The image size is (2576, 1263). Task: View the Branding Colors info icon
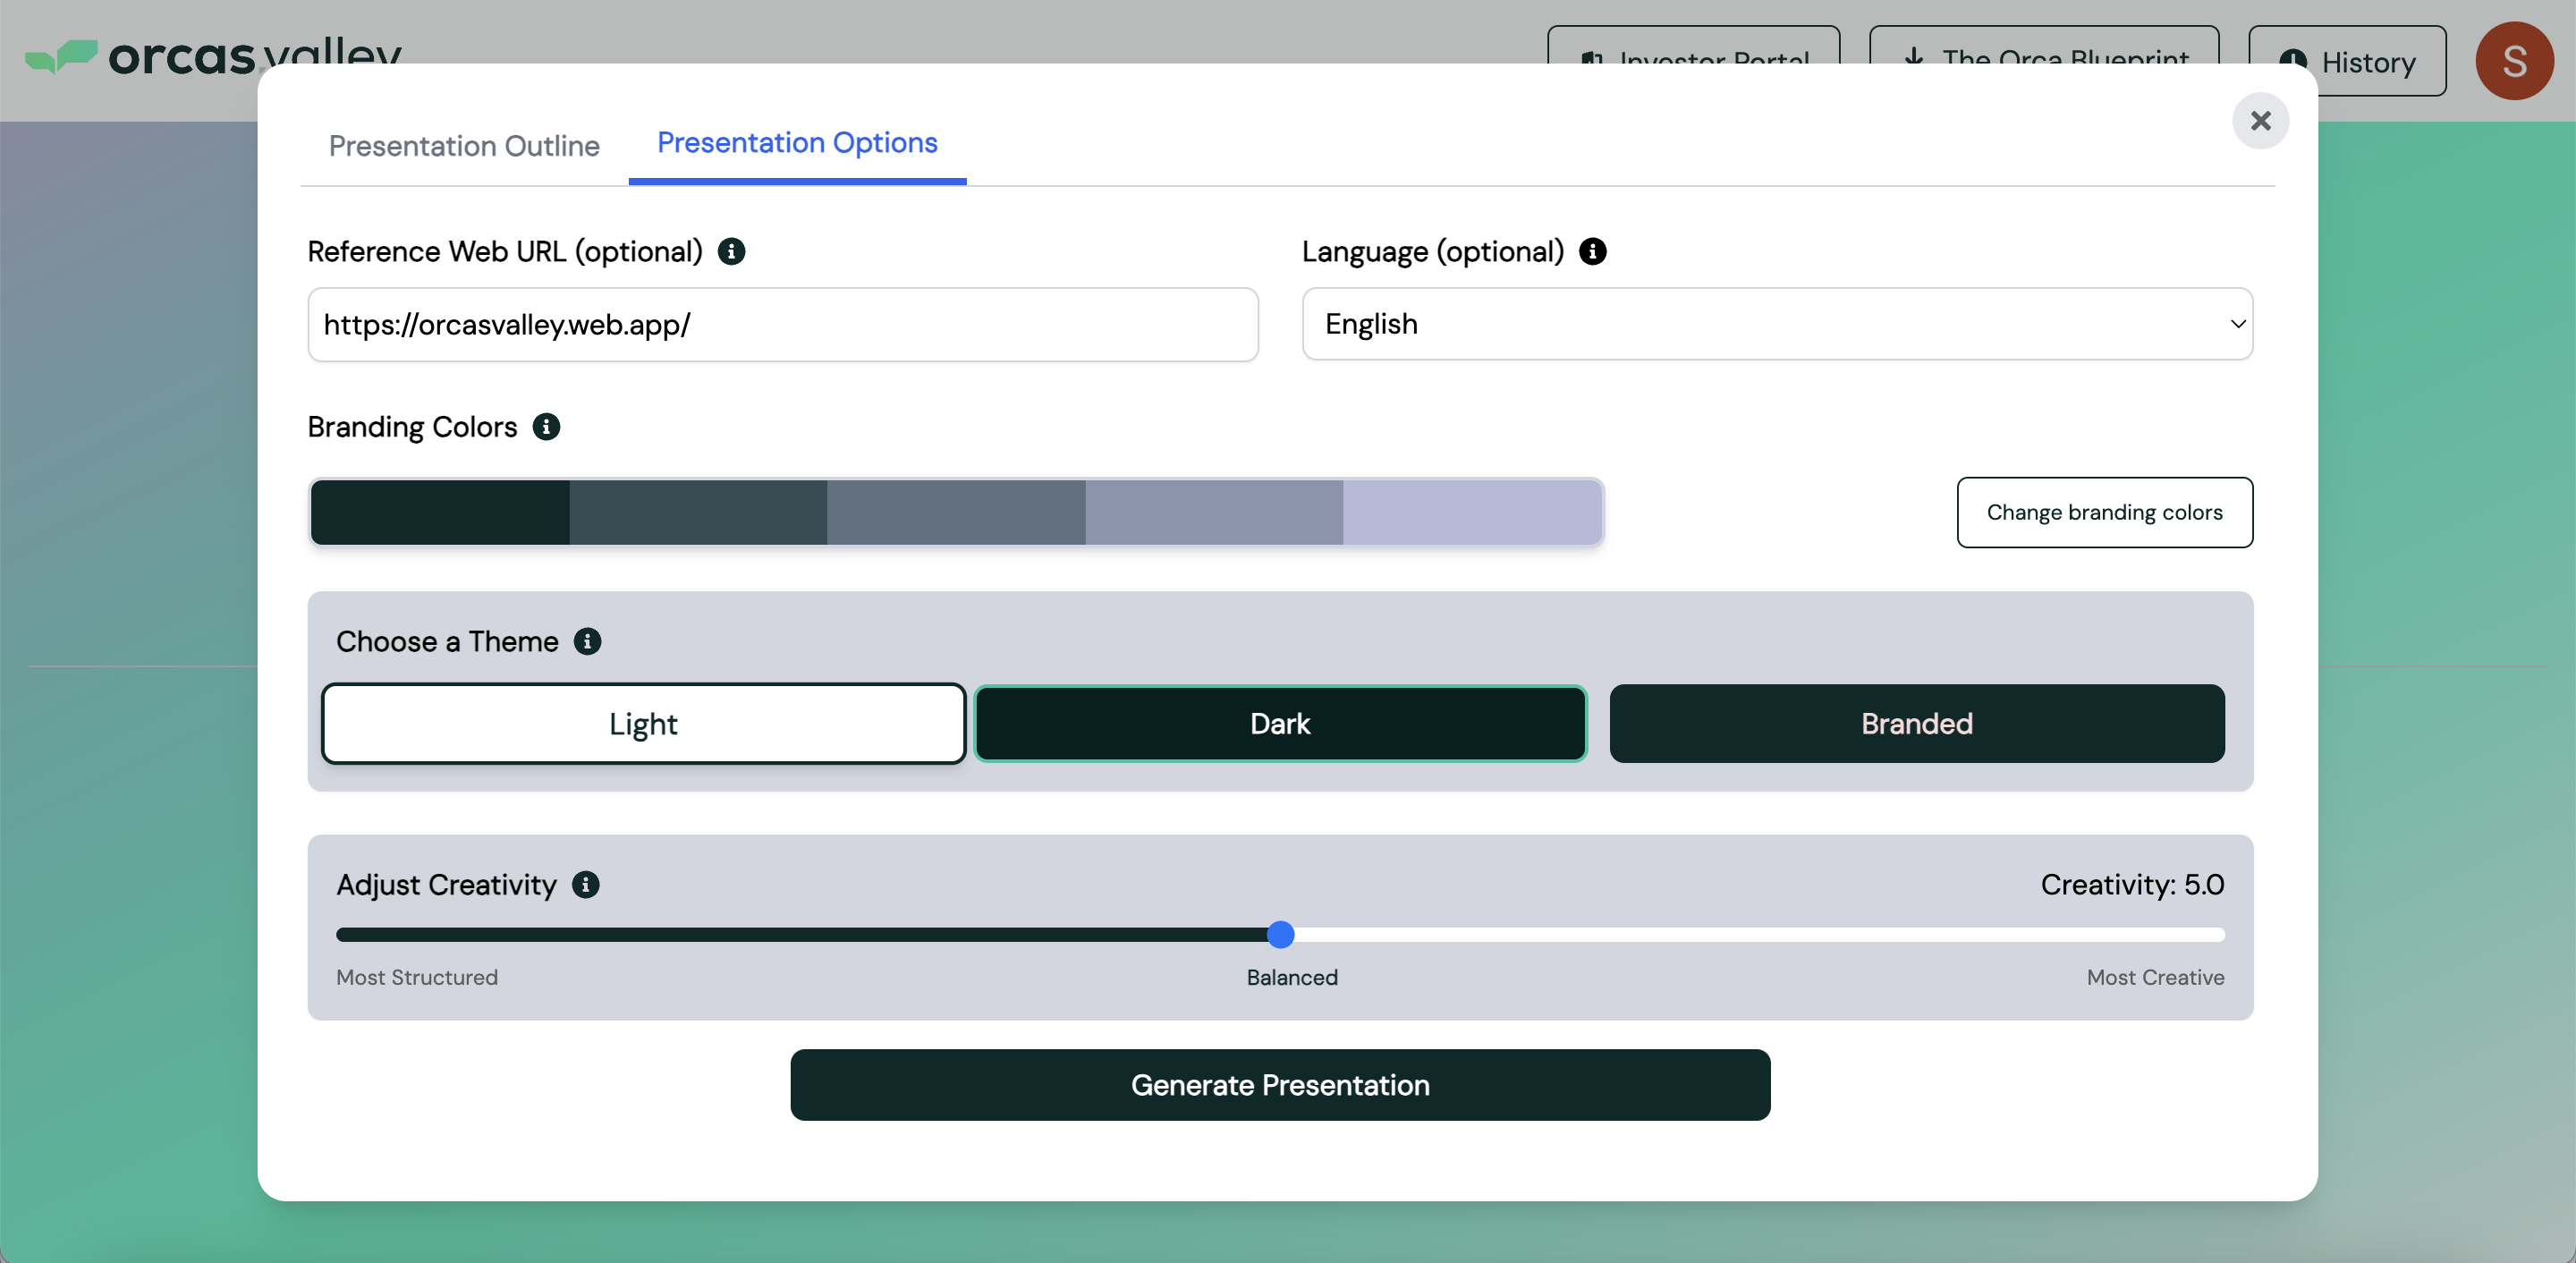(546, 427)
